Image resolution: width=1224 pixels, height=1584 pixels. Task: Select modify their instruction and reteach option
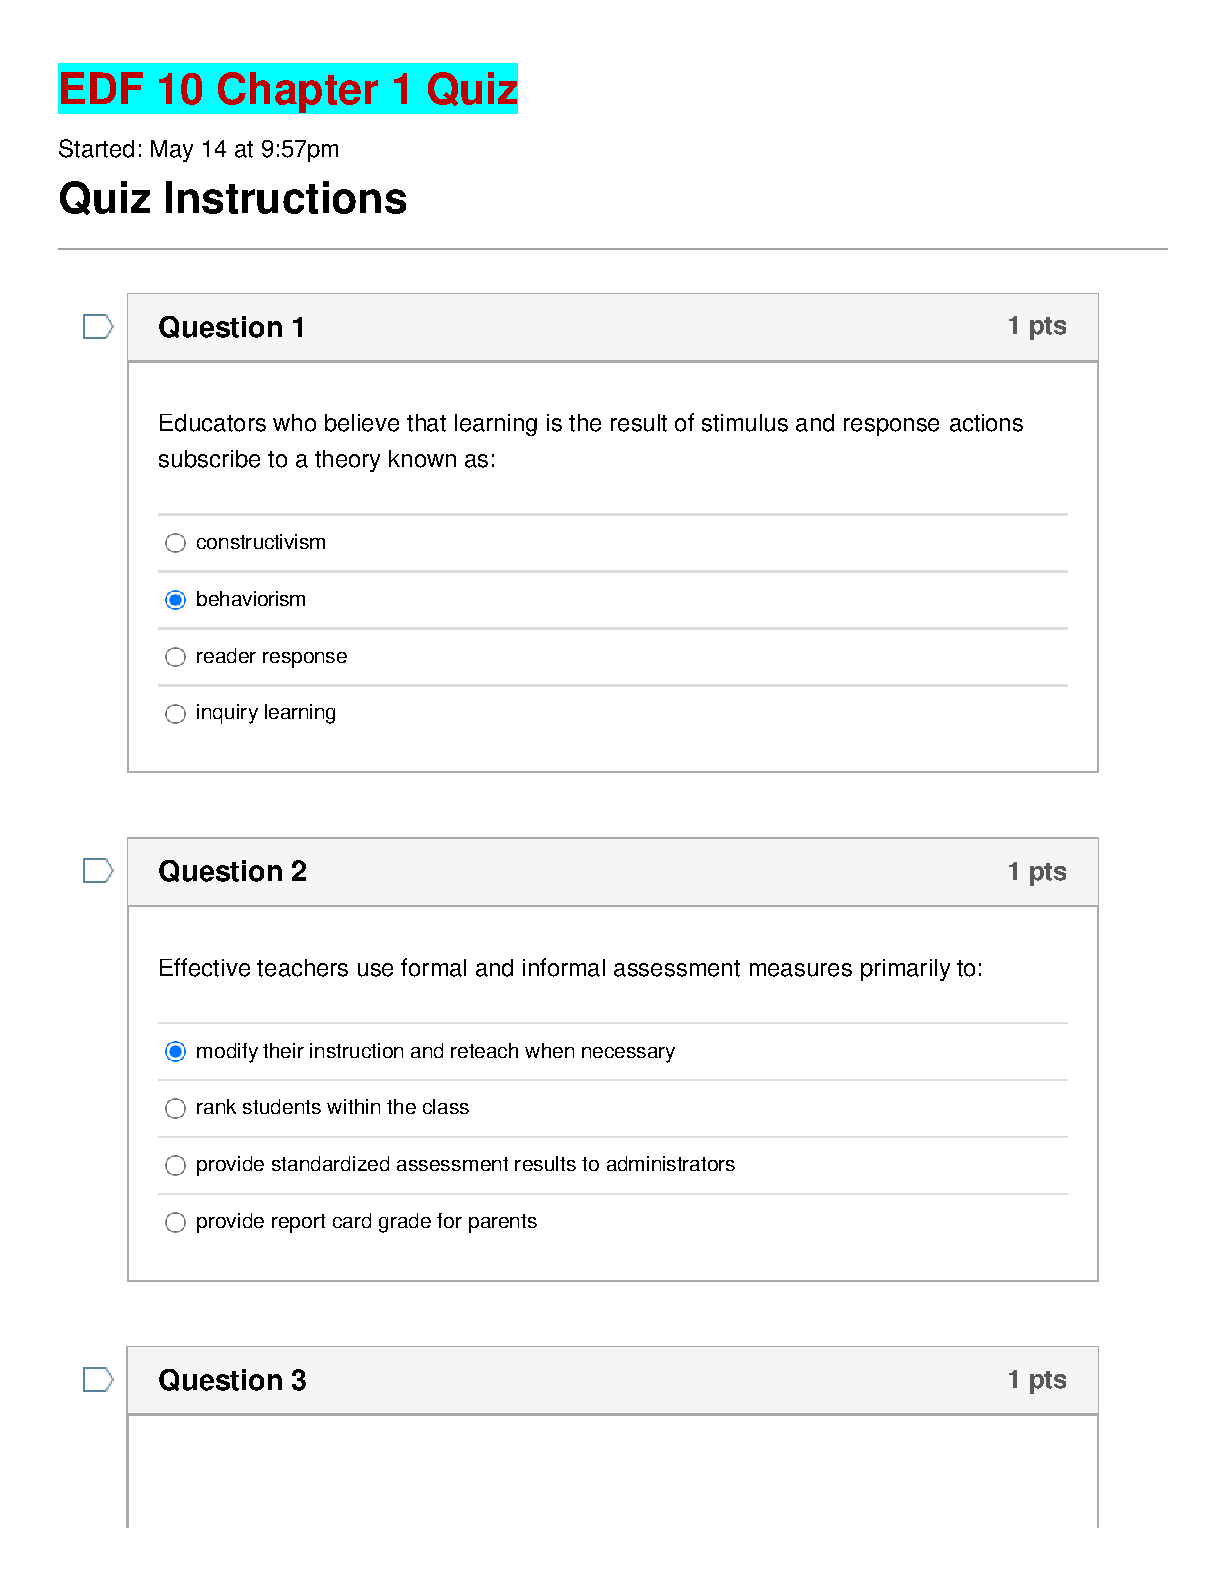click(x=175, y=1052)
